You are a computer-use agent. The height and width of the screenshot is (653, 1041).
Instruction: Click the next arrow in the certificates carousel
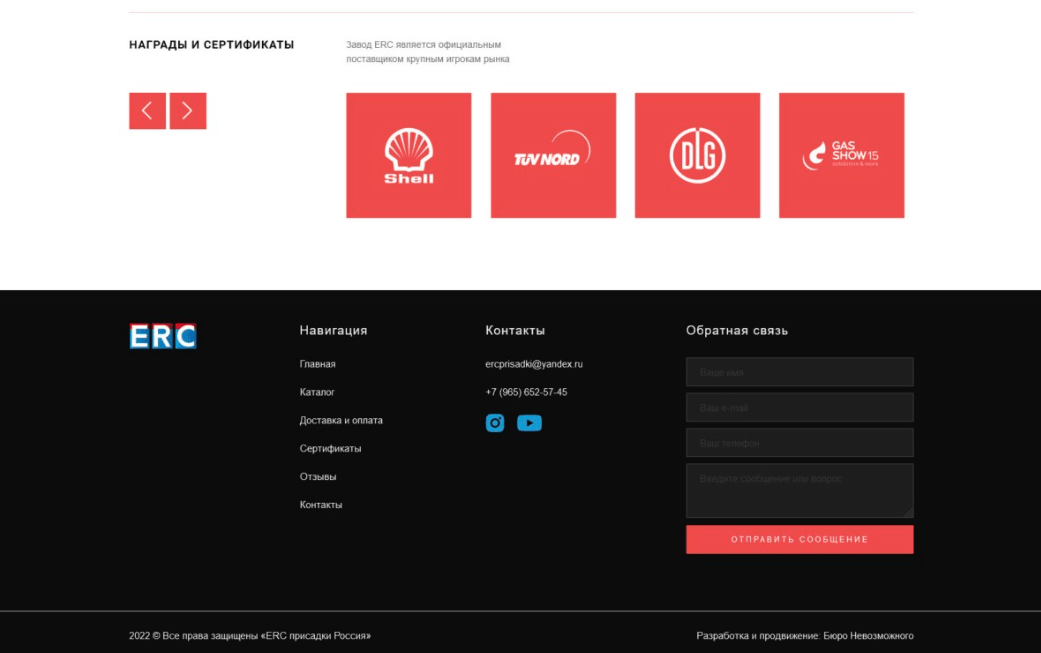click(188, 111)
